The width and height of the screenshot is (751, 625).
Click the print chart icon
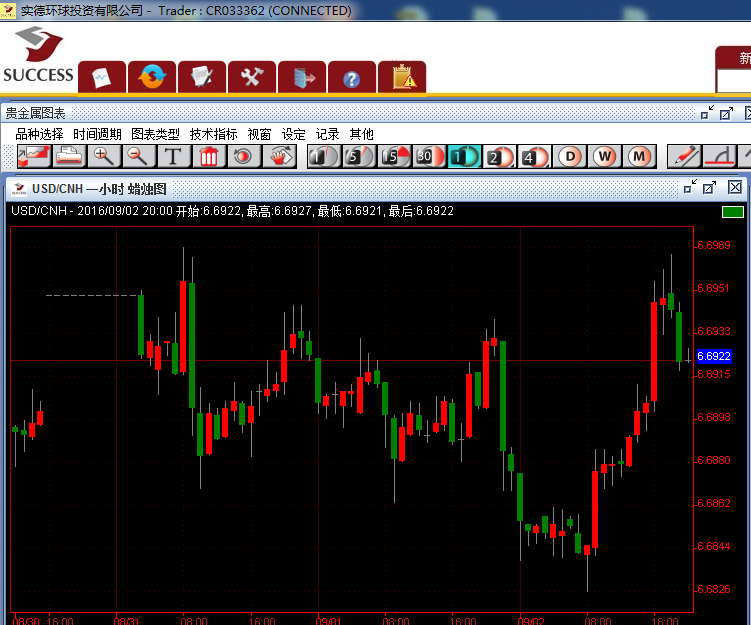[69, 156]
